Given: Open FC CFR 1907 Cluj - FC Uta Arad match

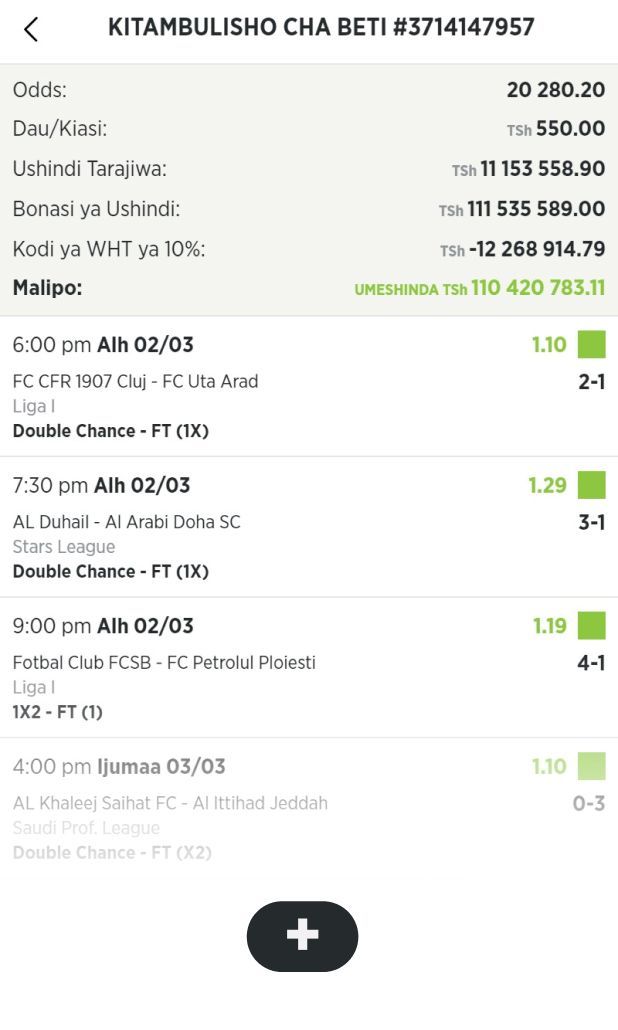Looking at the screenshot, I should pyautogui.click(x=135, y=381).
